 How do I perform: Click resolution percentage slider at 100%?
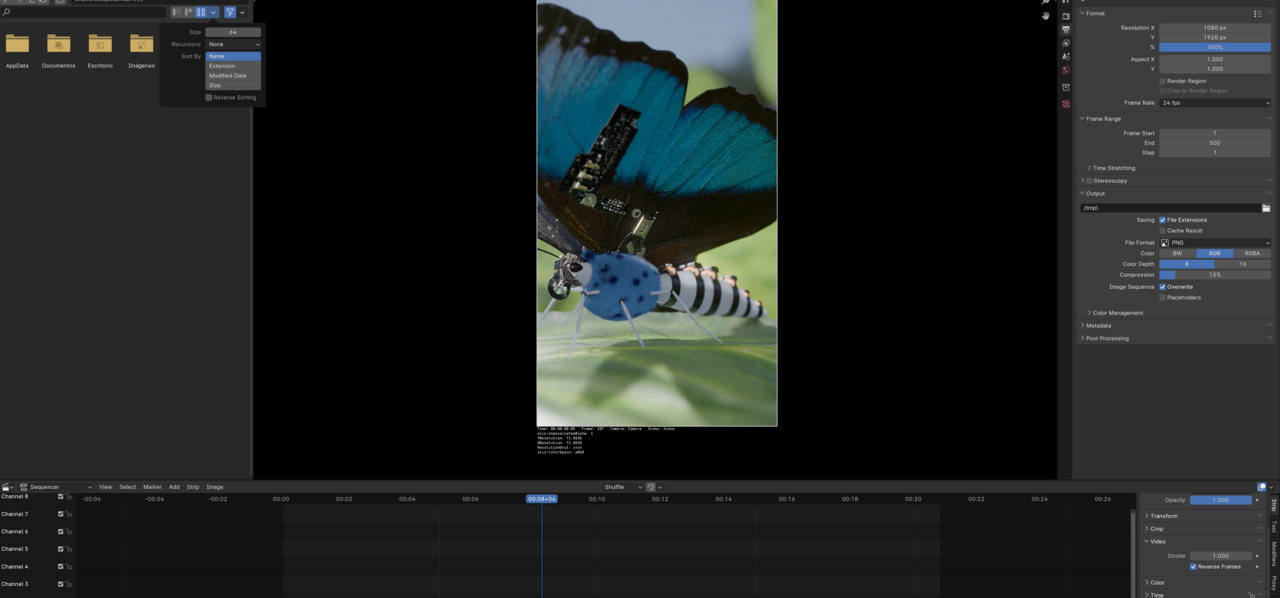(1215, 47)
